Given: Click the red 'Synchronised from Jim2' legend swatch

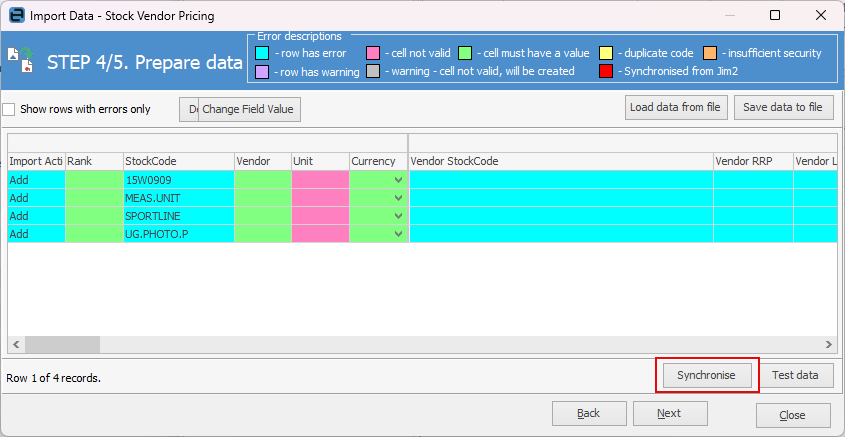Looking at the screenshot, I should 606,71.
